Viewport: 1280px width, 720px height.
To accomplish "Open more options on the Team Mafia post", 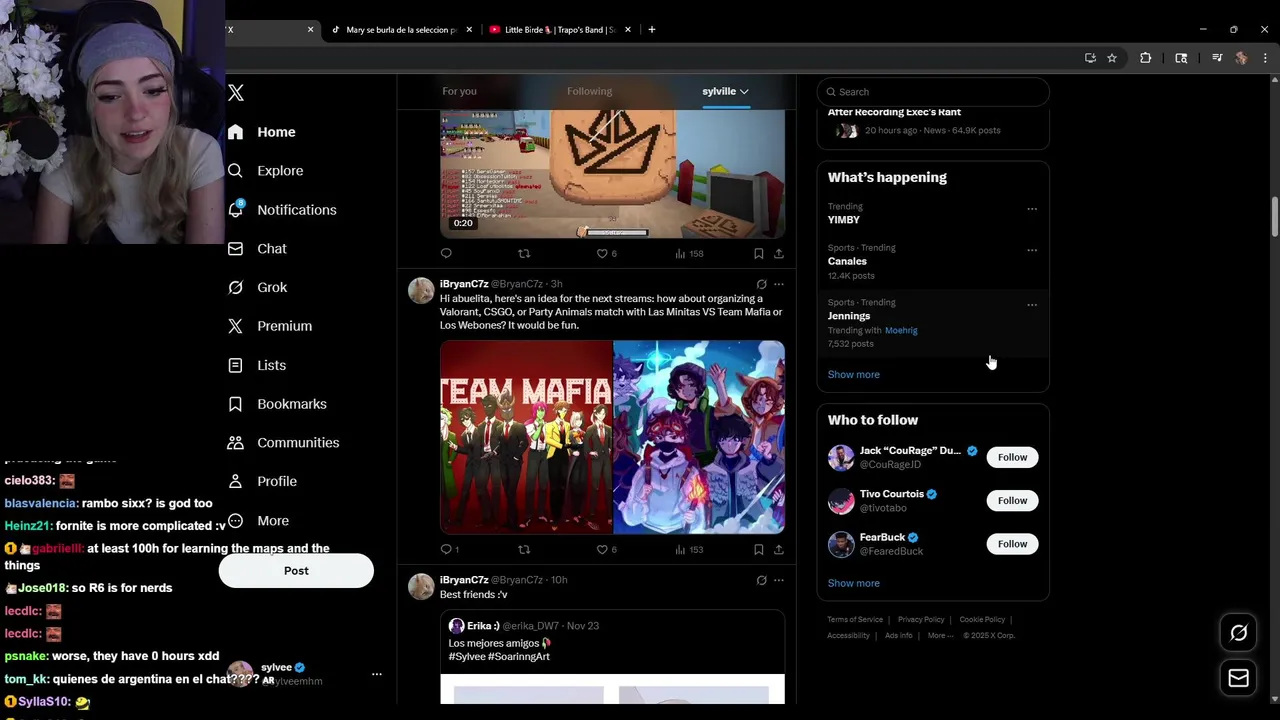I will (779, 284).
